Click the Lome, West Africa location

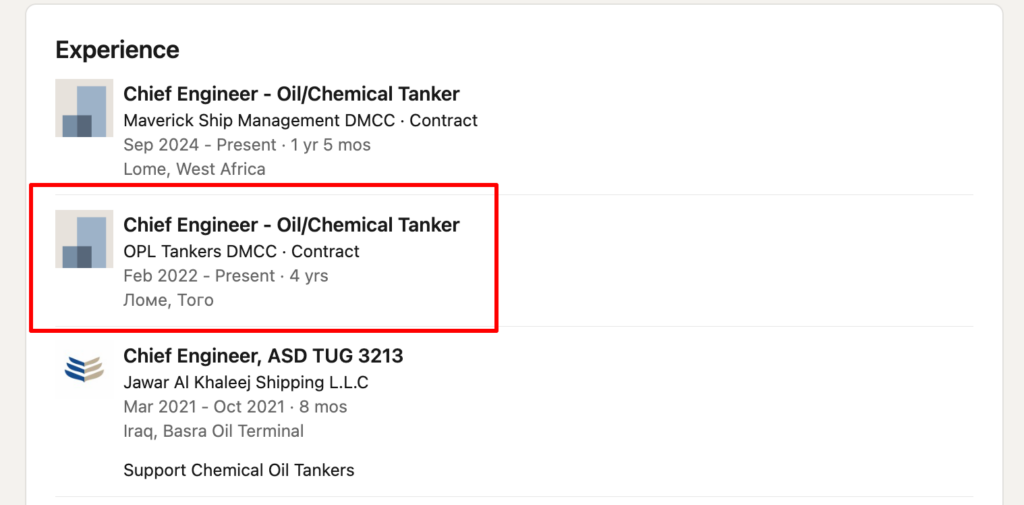coord(194,169)
